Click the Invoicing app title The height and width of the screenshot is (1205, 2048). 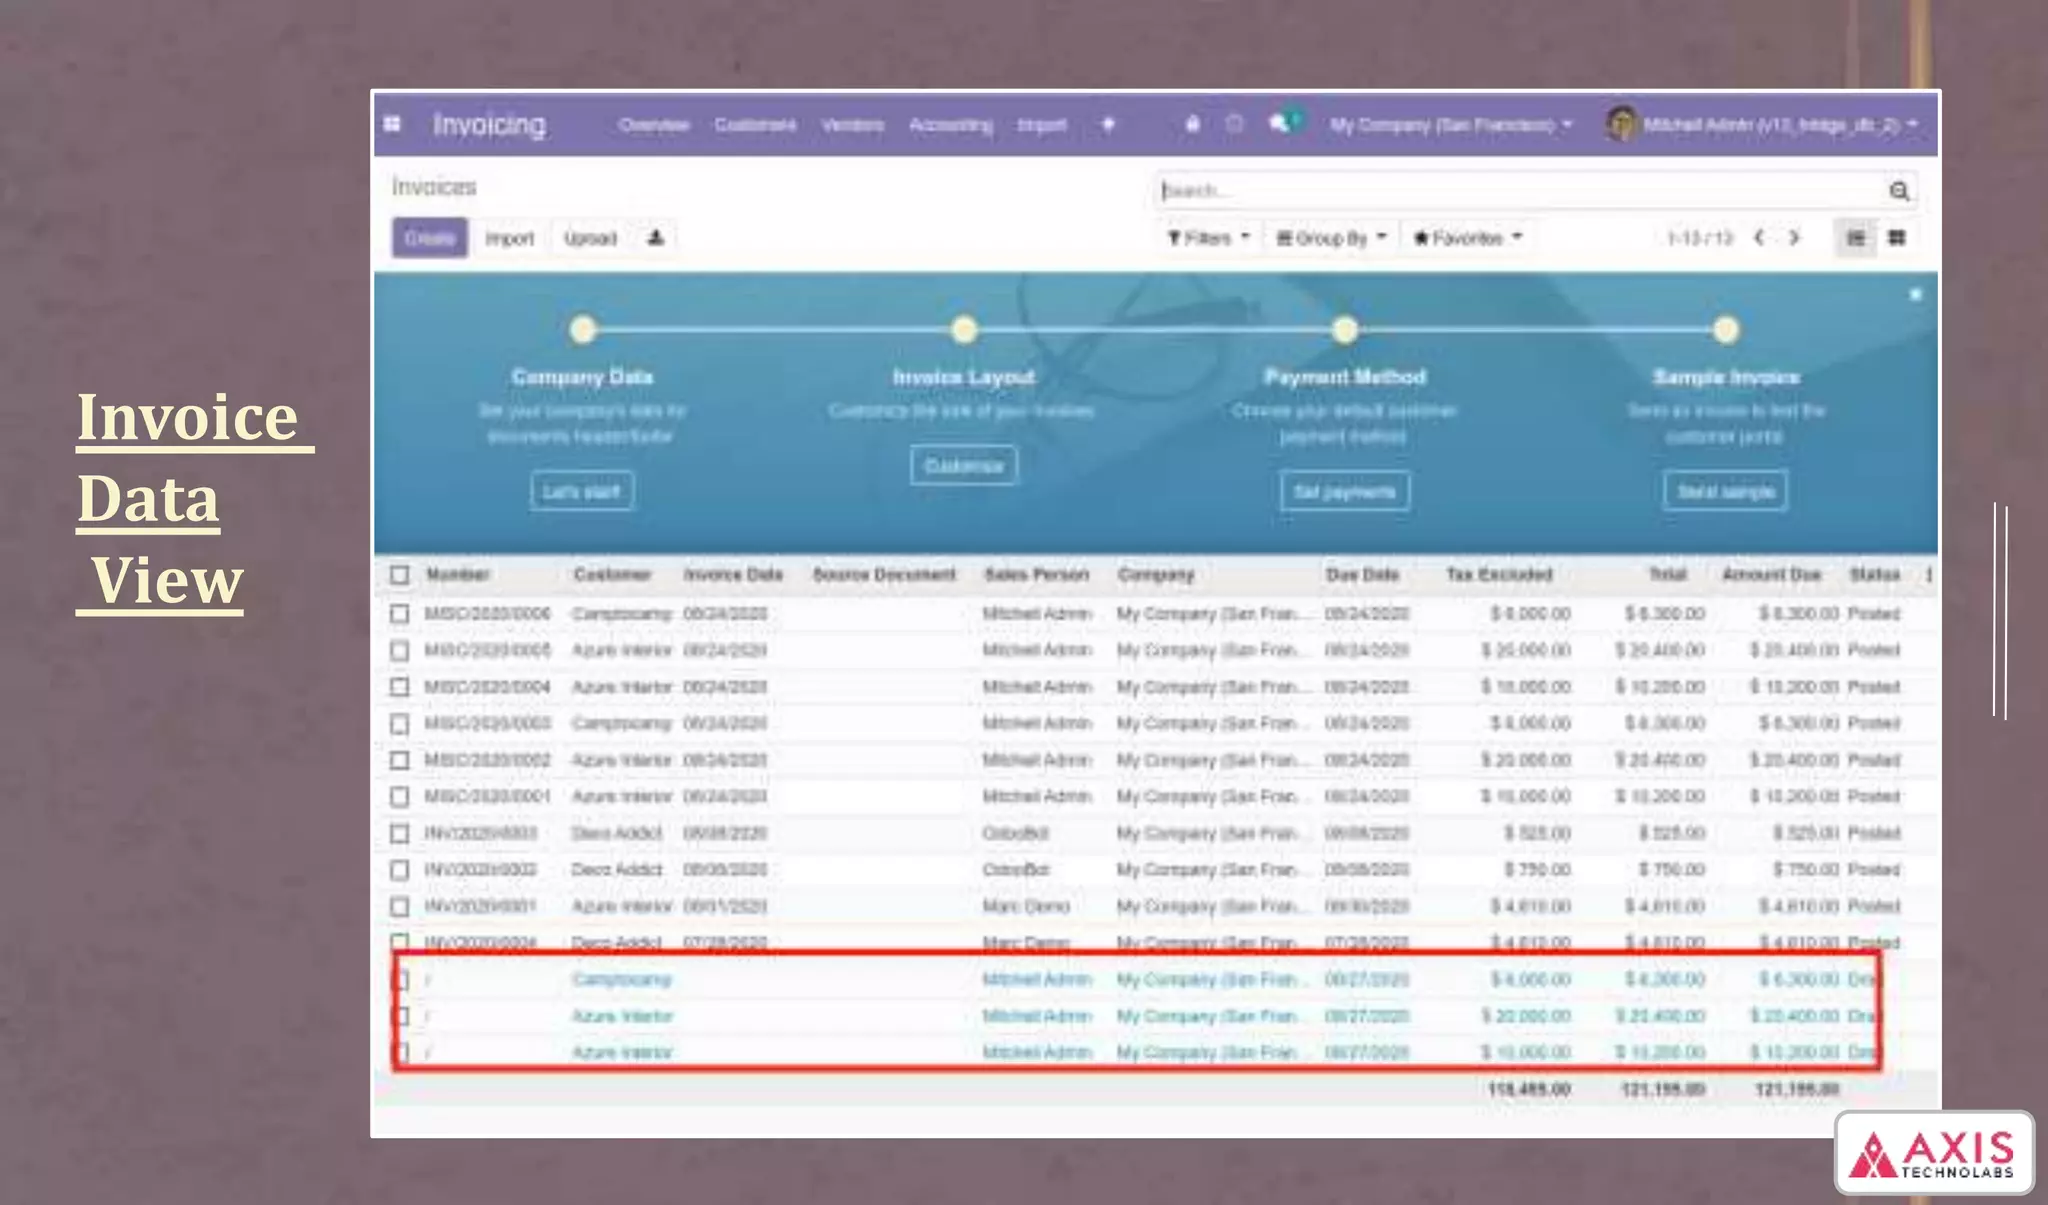click(x=489, y=124)
